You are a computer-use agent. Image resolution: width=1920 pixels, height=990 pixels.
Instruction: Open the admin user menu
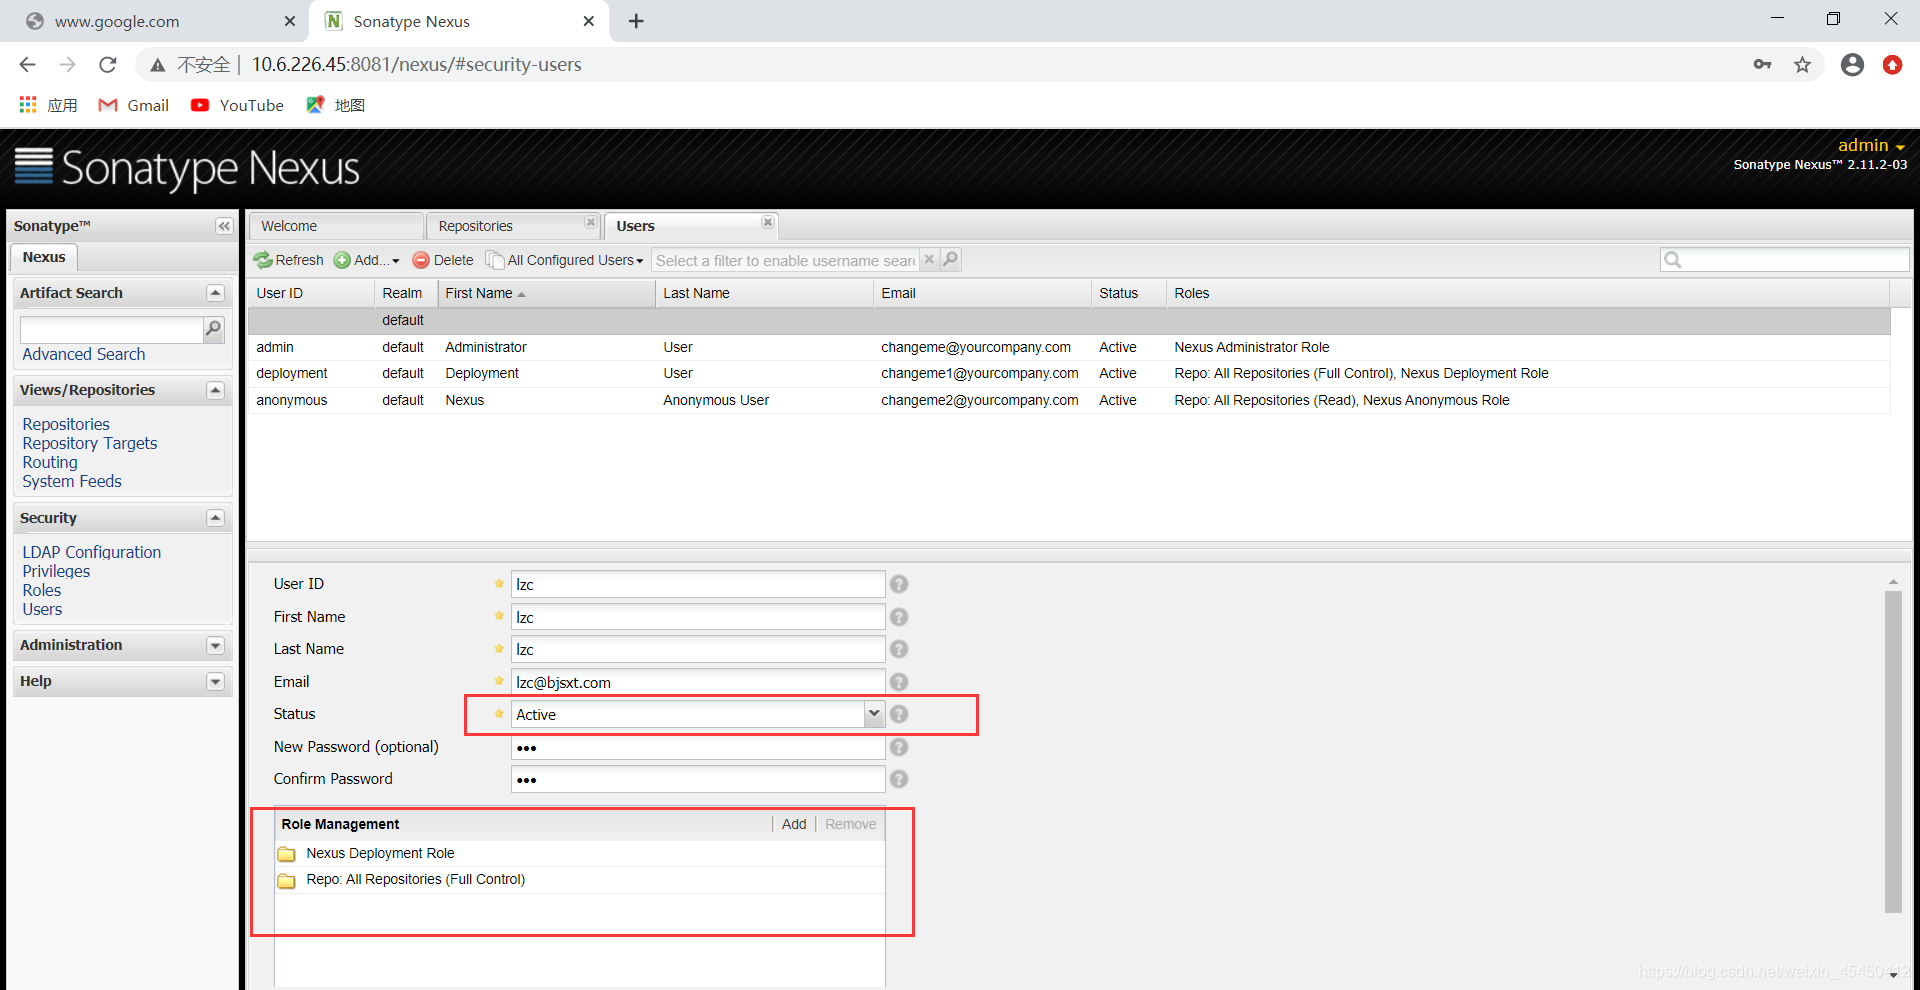coord(1871,146)
